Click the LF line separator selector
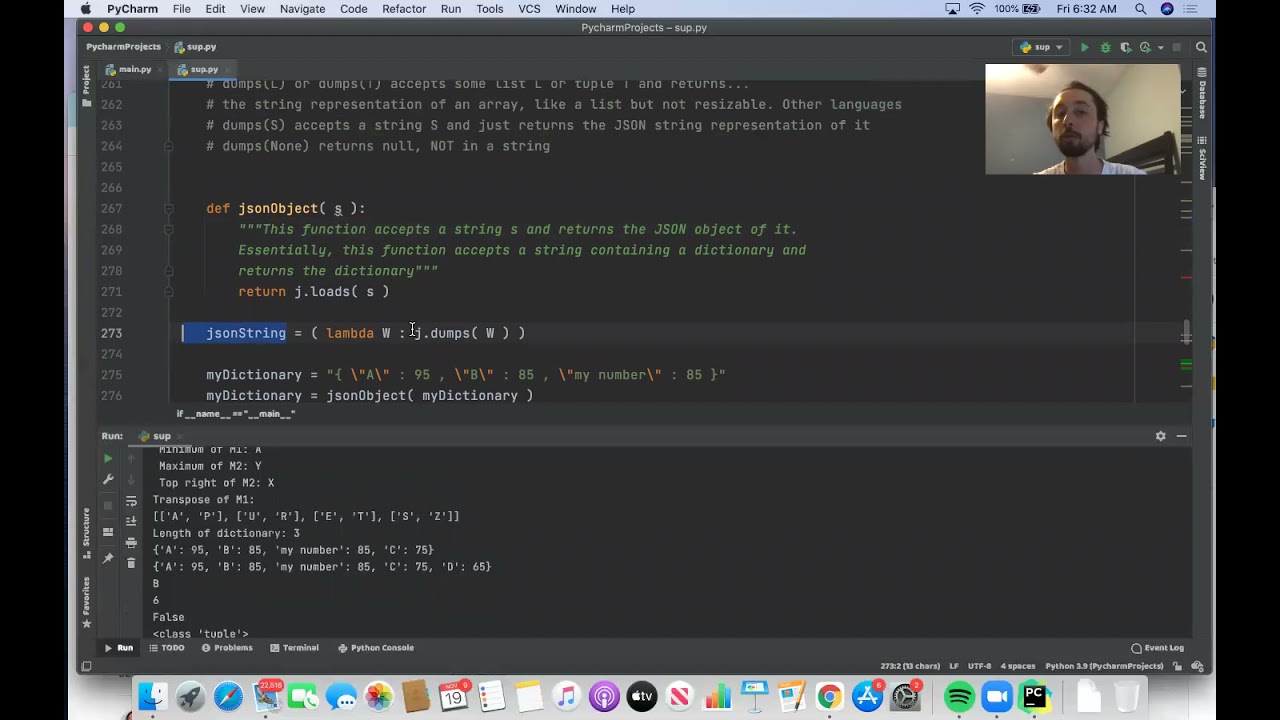Viewport: 1280px width, 720px height. click(953, 666)
